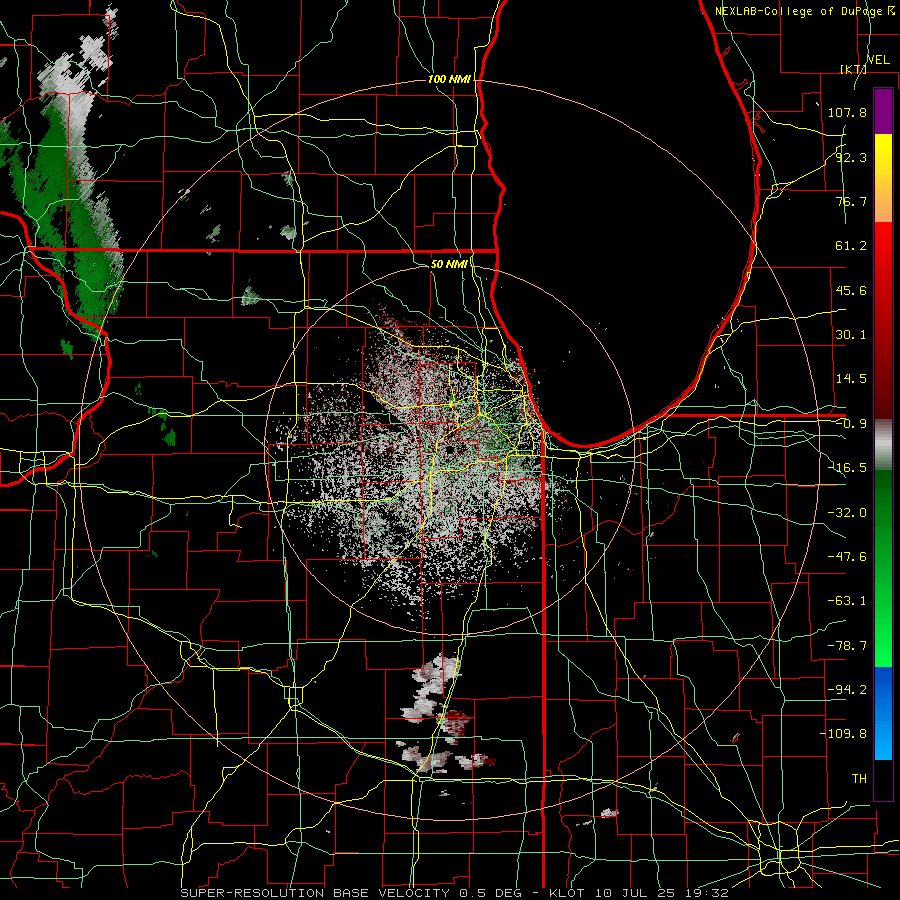Click the 14.5 legend value
The height and width of the screenshot is (900, 900).
851,379
